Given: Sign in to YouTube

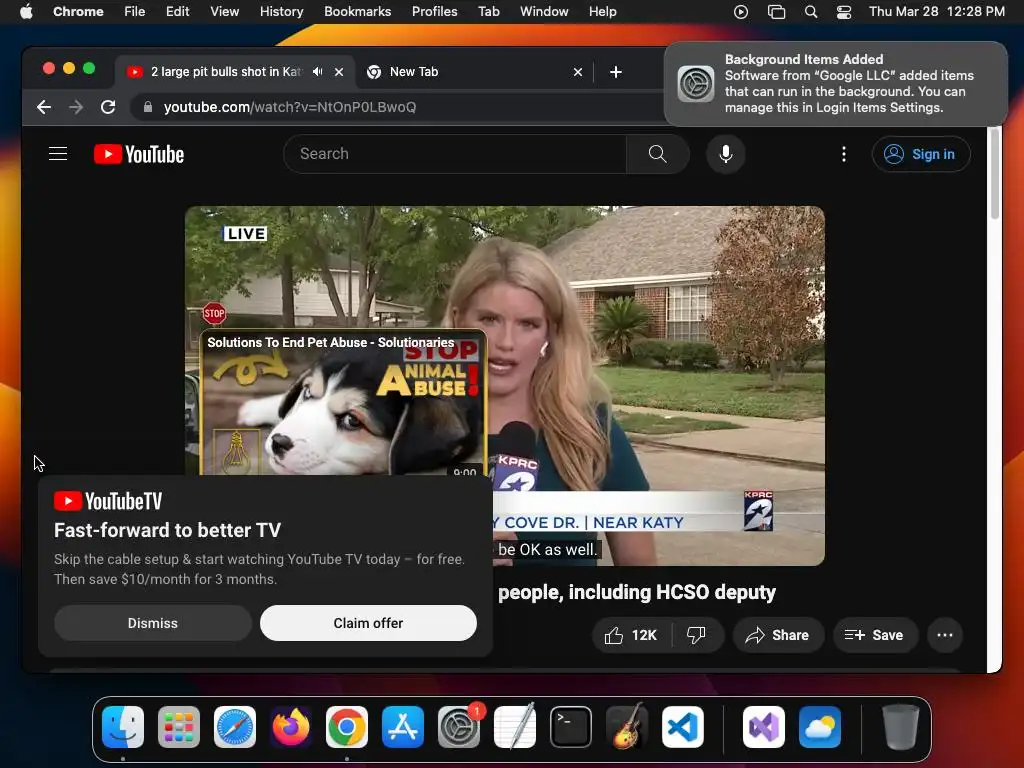Looking at the screenshot, I should 921,154.
